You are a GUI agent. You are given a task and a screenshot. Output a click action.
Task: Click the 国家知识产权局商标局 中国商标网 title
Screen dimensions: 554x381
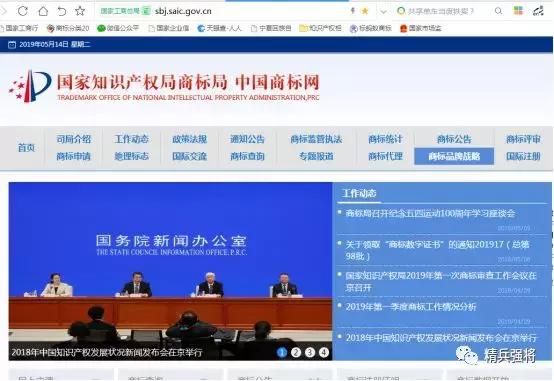click(x=188, y=82)
